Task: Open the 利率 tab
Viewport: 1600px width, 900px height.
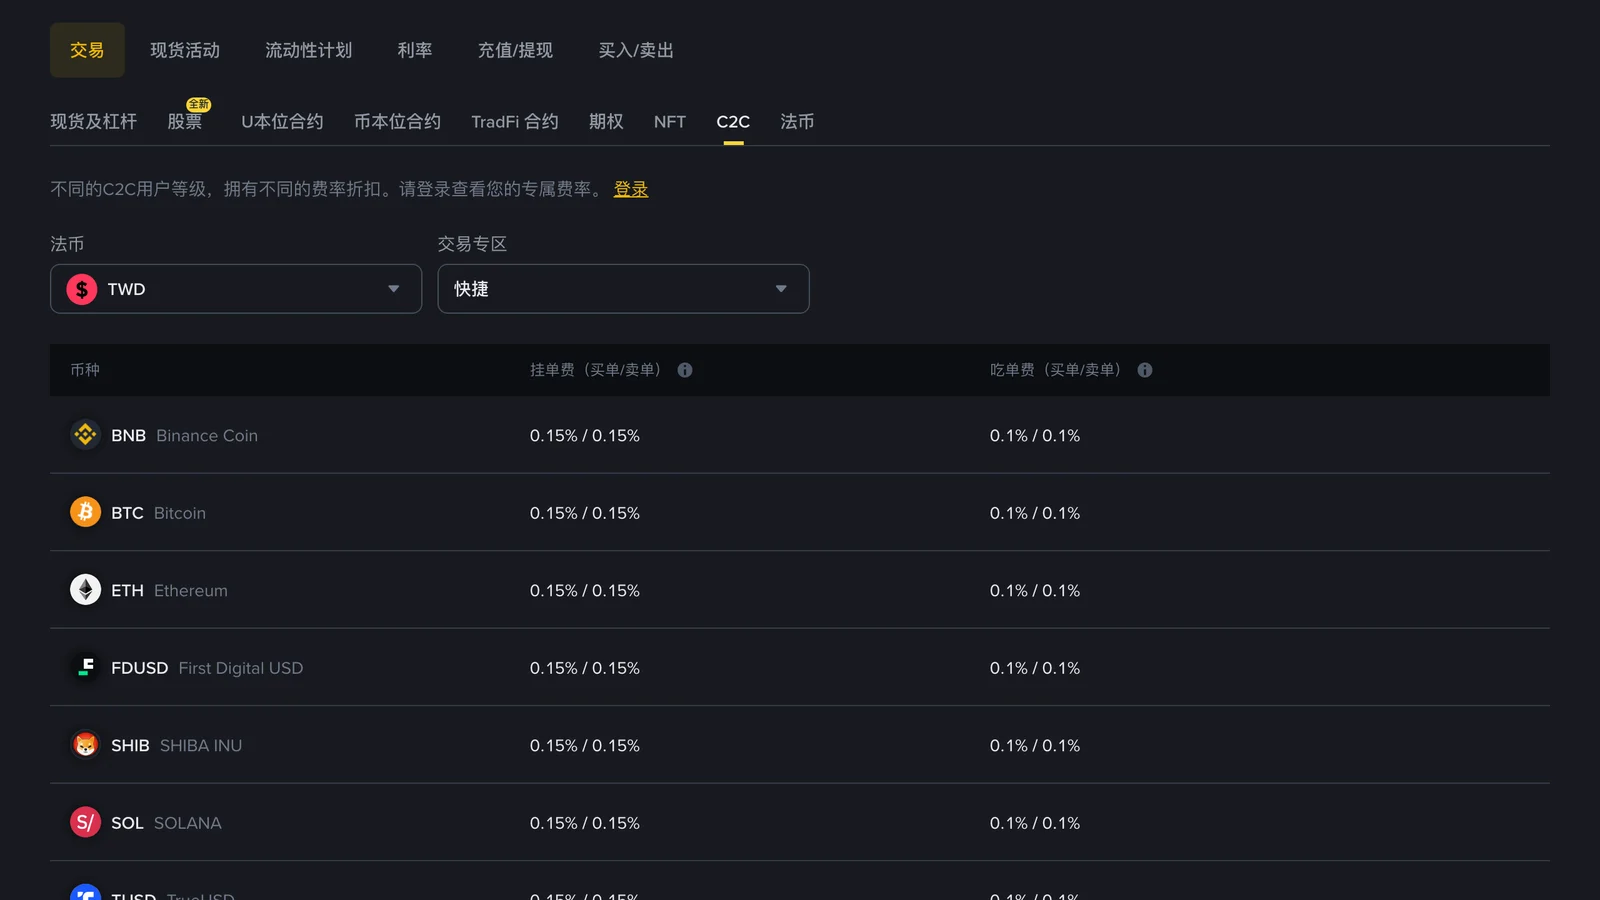Action: 415,50
